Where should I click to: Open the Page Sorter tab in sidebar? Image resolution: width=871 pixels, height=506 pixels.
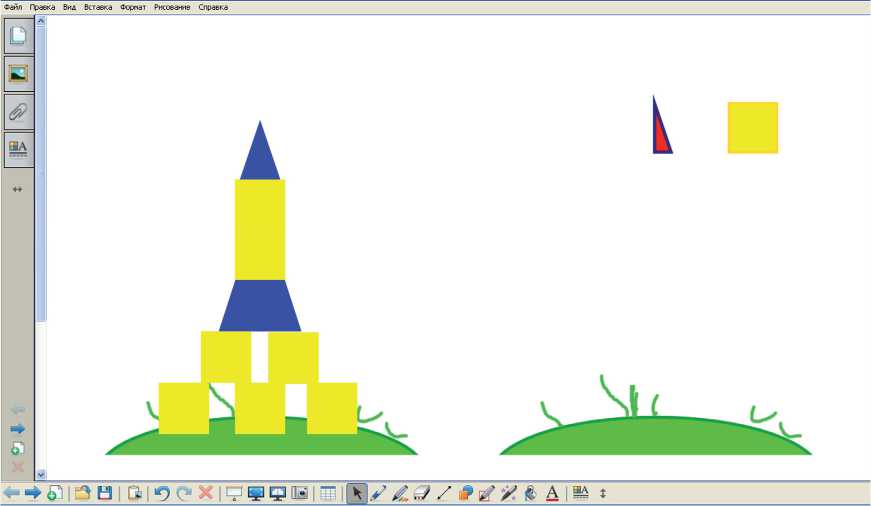pyautogui.click(x=18, y=37)
